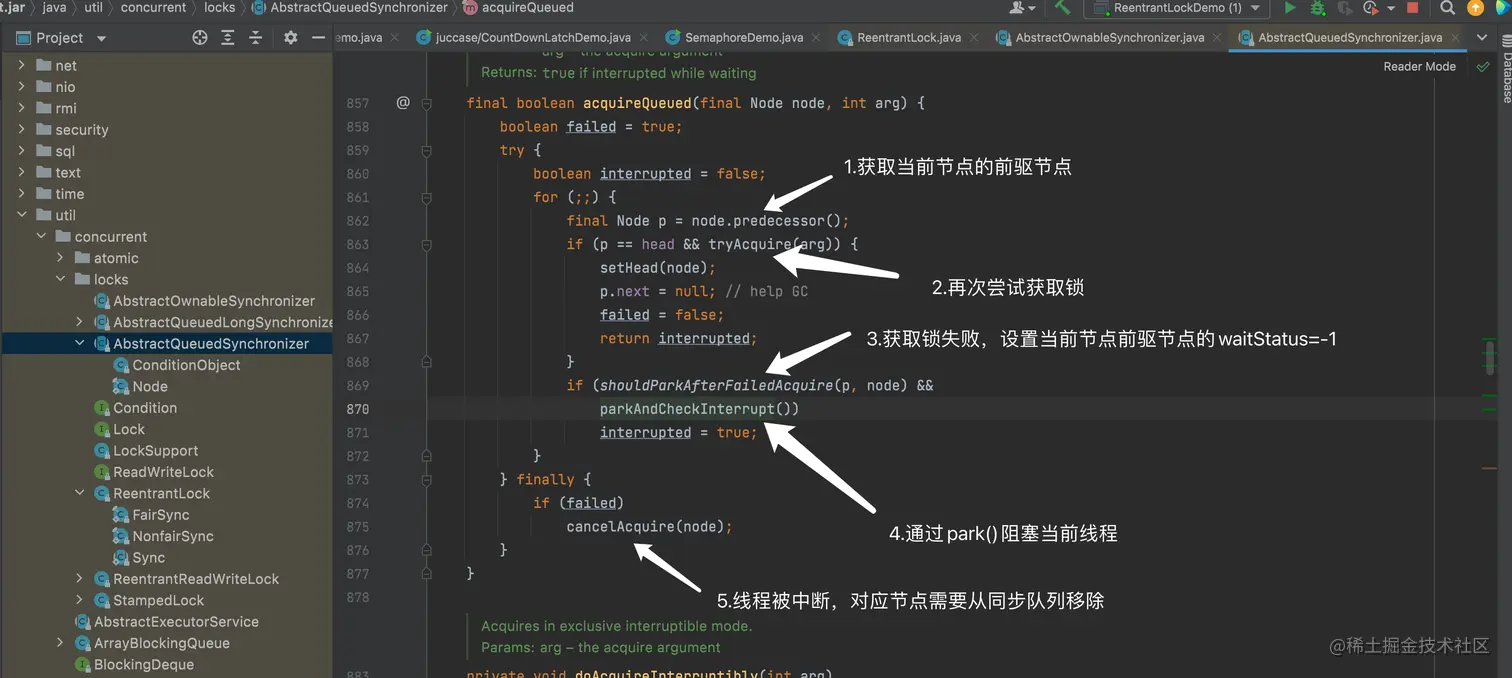Click the Node class icon in tree

click(121, 386)
